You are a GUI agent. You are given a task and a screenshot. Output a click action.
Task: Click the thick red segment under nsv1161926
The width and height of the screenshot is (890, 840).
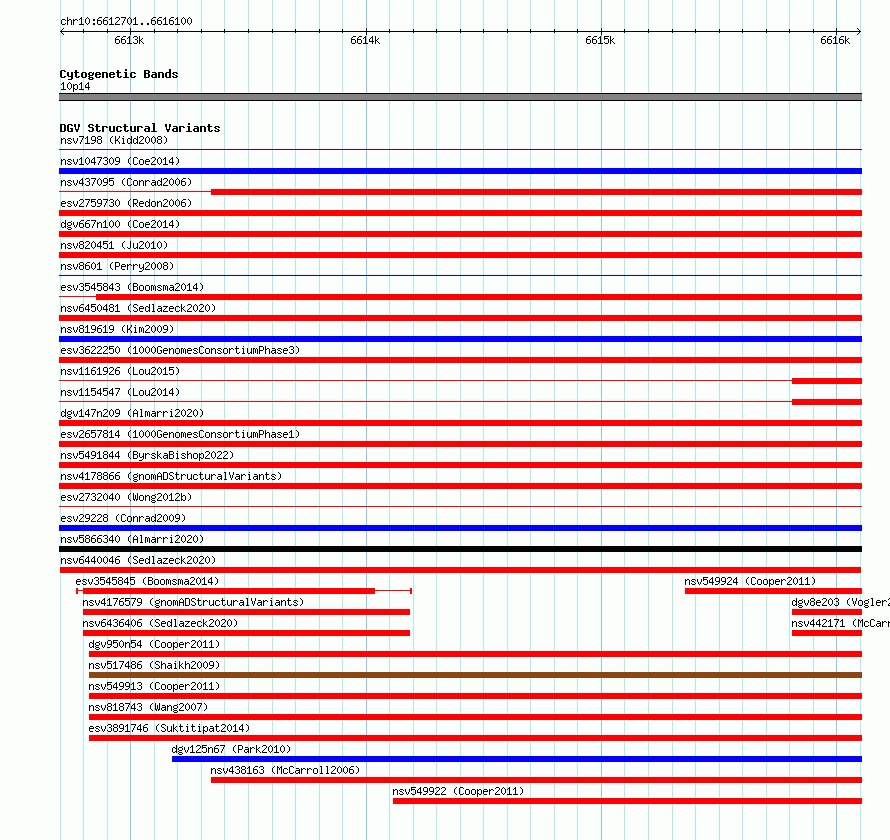827,381
